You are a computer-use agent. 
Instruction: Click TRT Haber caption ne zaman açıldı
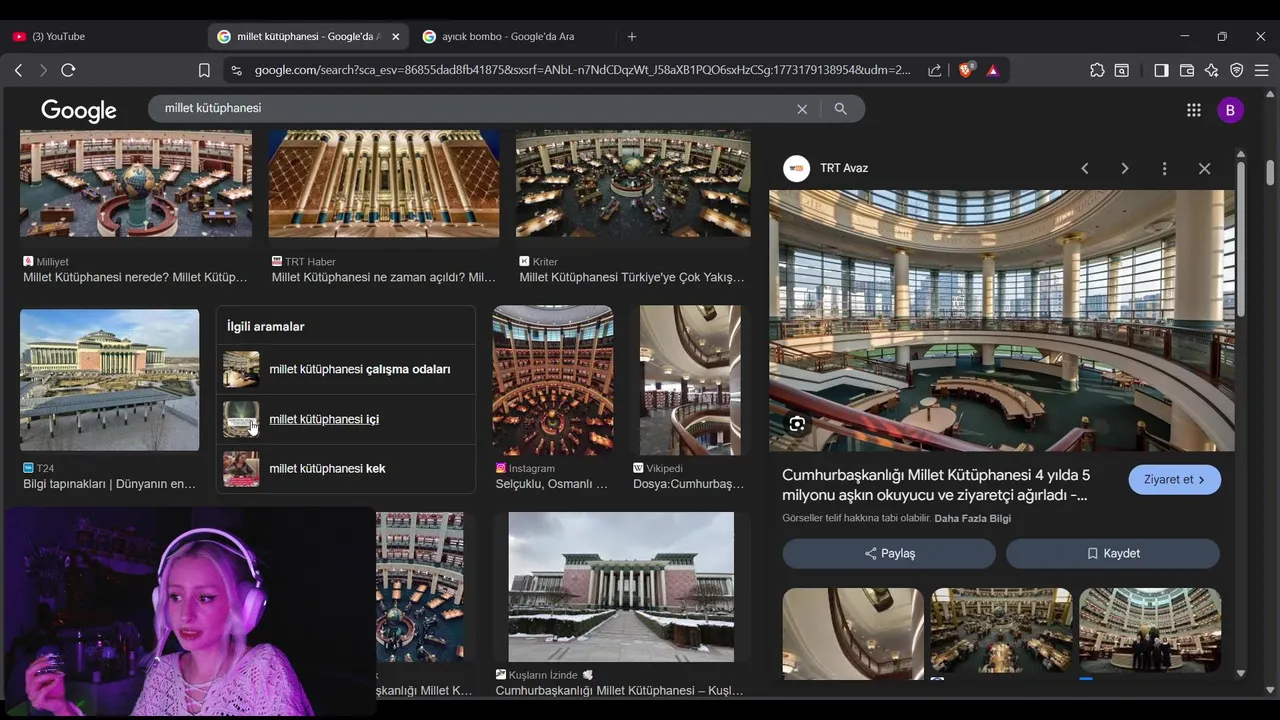pos(384,277)
